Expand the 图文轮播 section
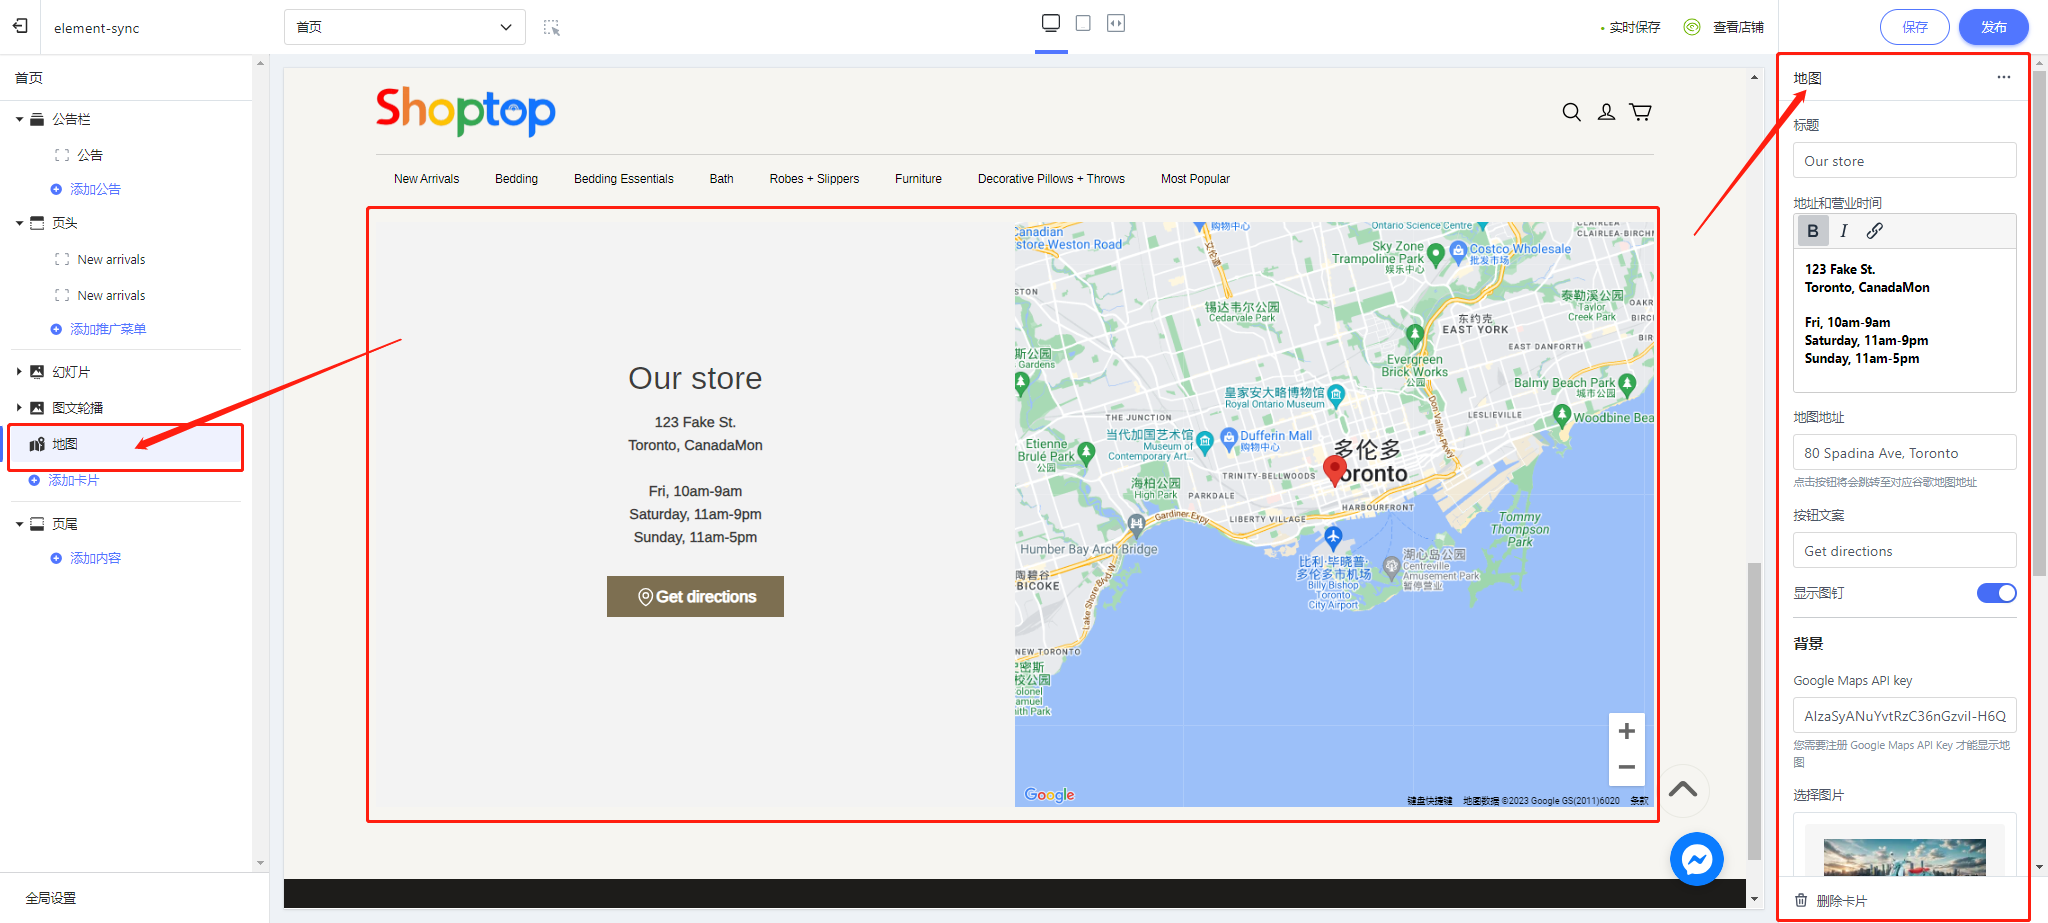 19,408
